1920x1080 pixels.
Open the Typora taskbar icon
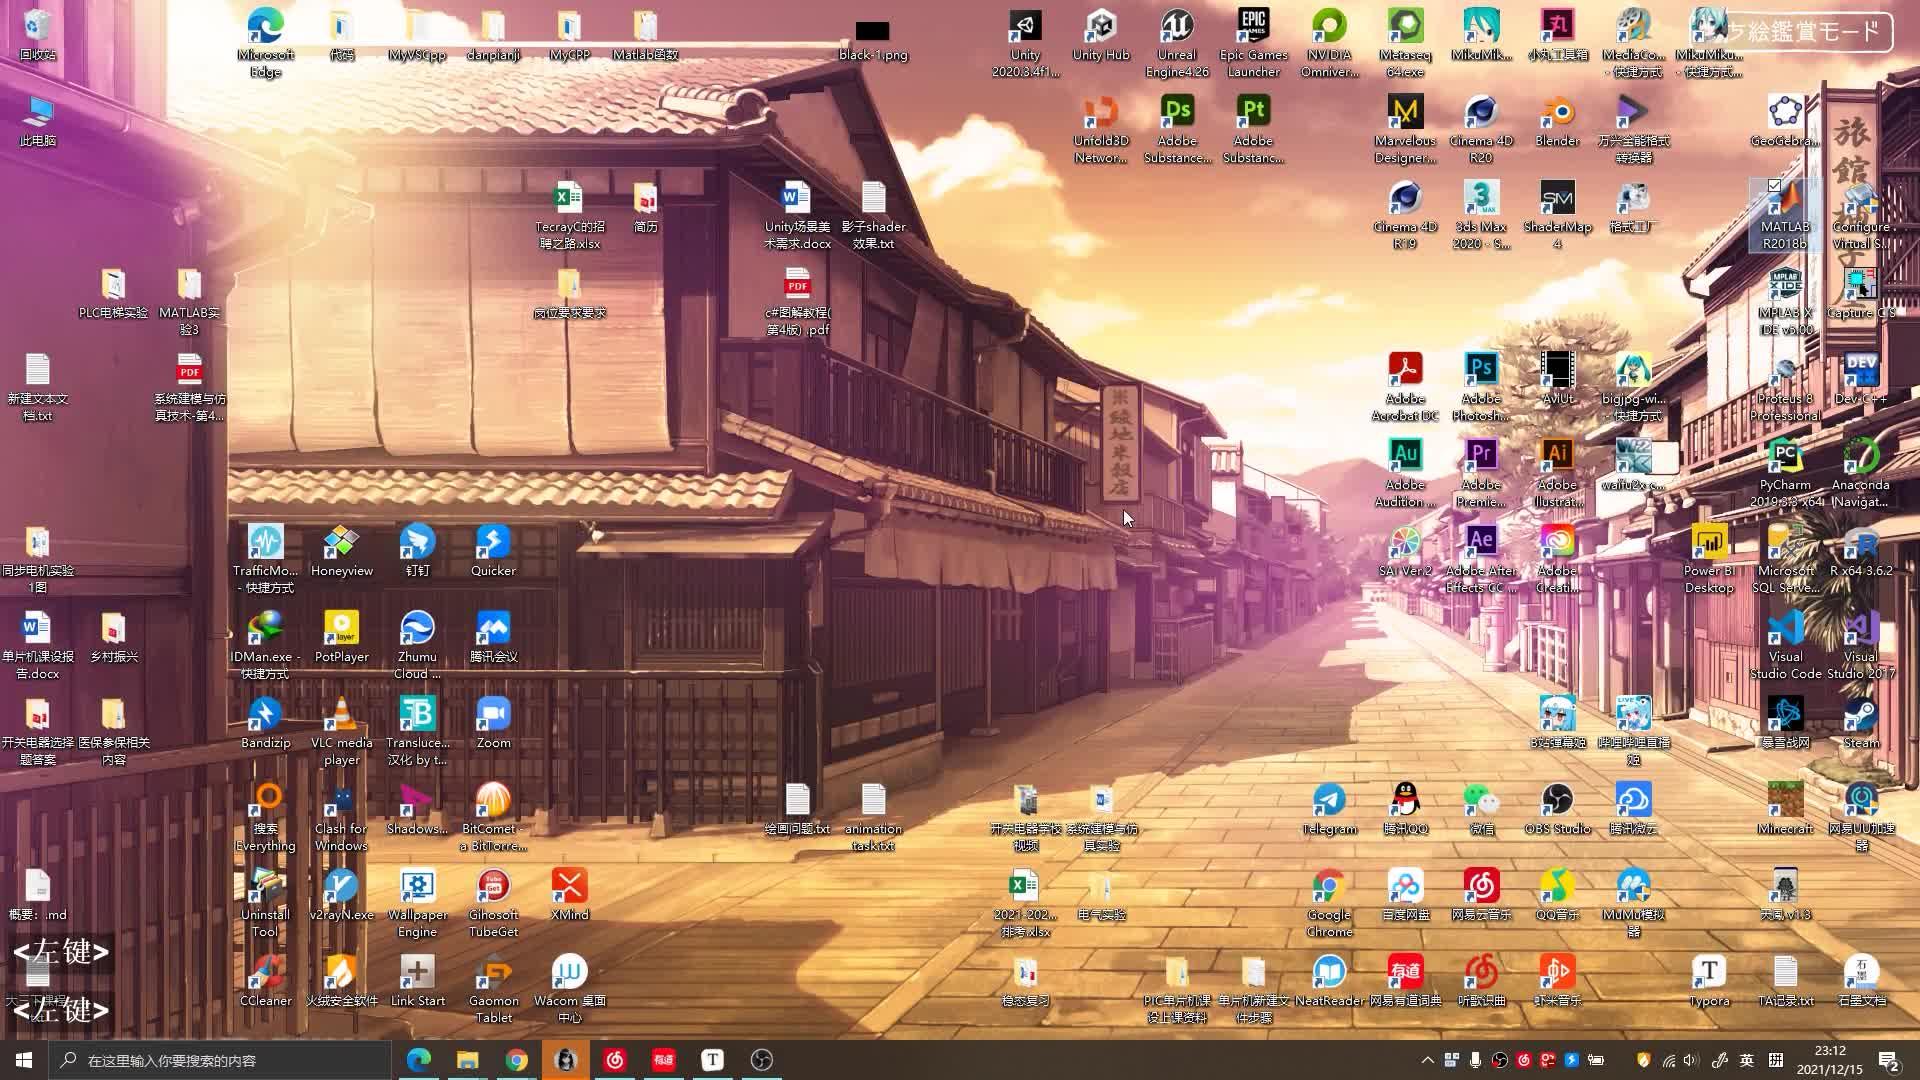tap(712, 1060)
